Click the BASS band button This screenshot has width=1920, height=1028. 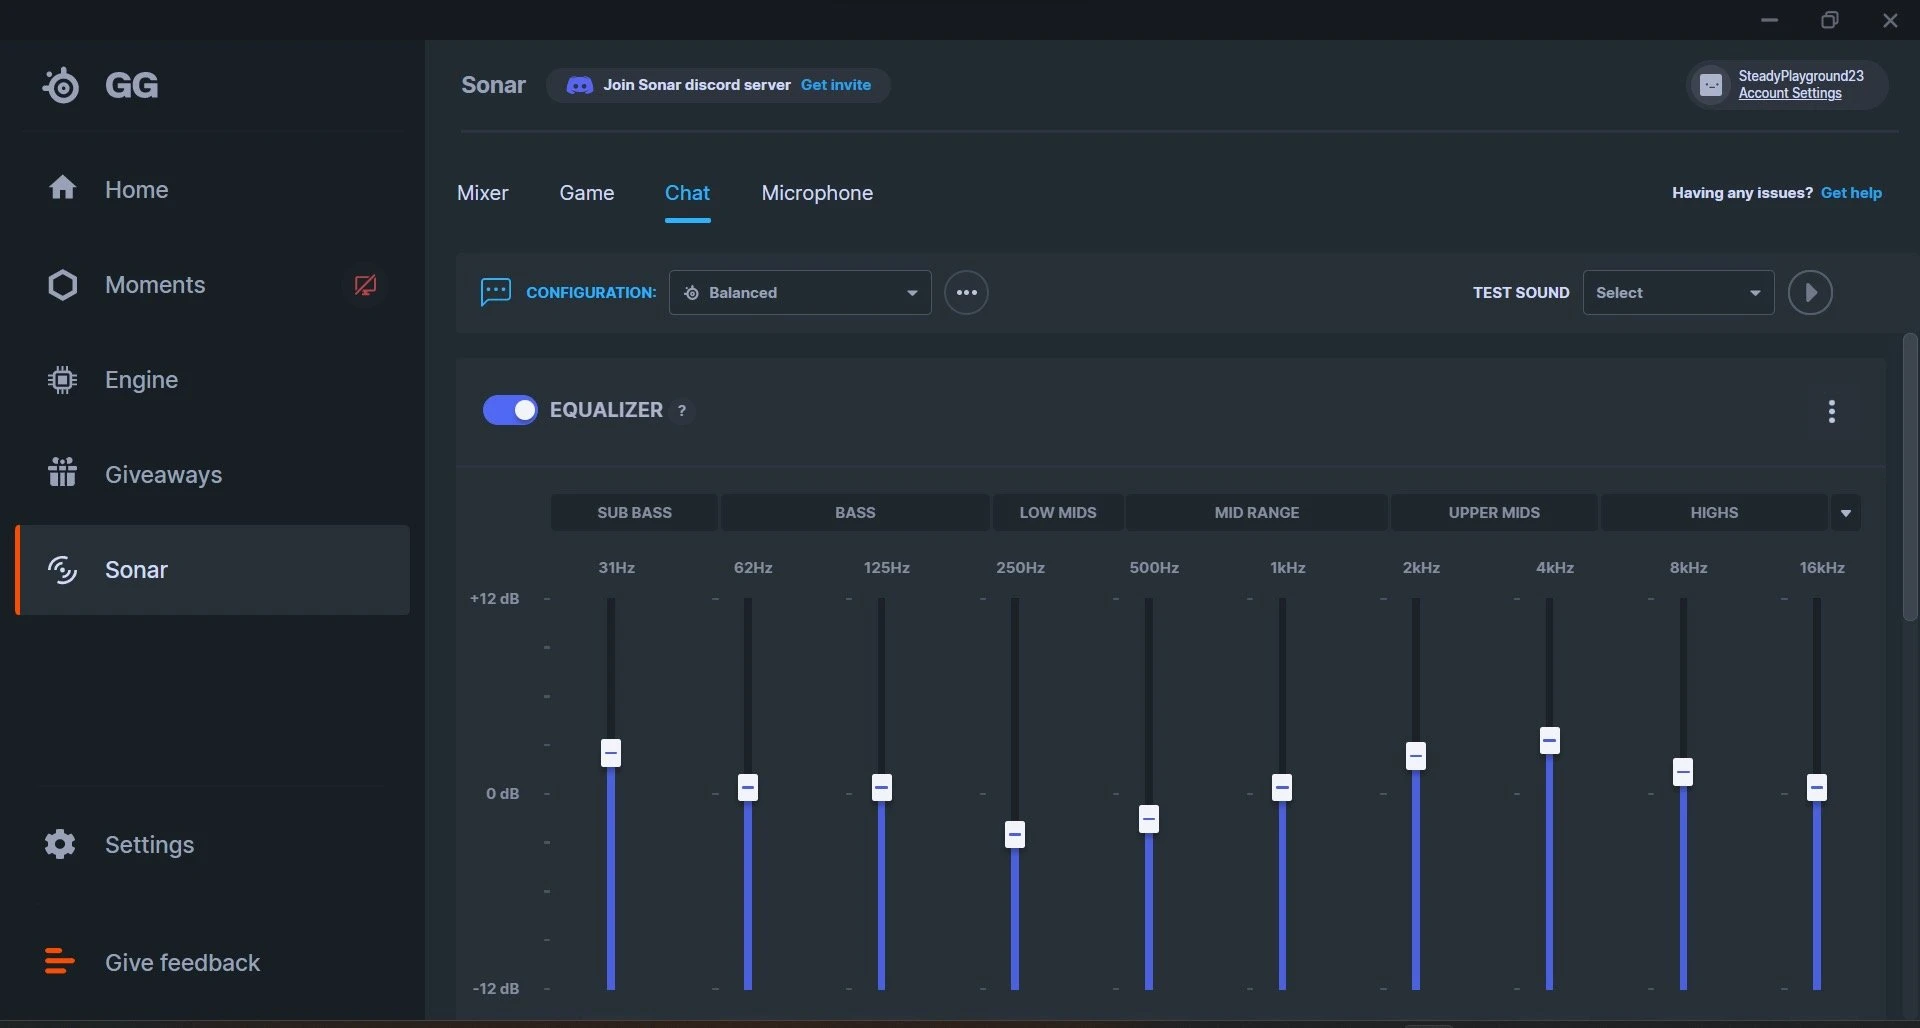pos(855,512)
